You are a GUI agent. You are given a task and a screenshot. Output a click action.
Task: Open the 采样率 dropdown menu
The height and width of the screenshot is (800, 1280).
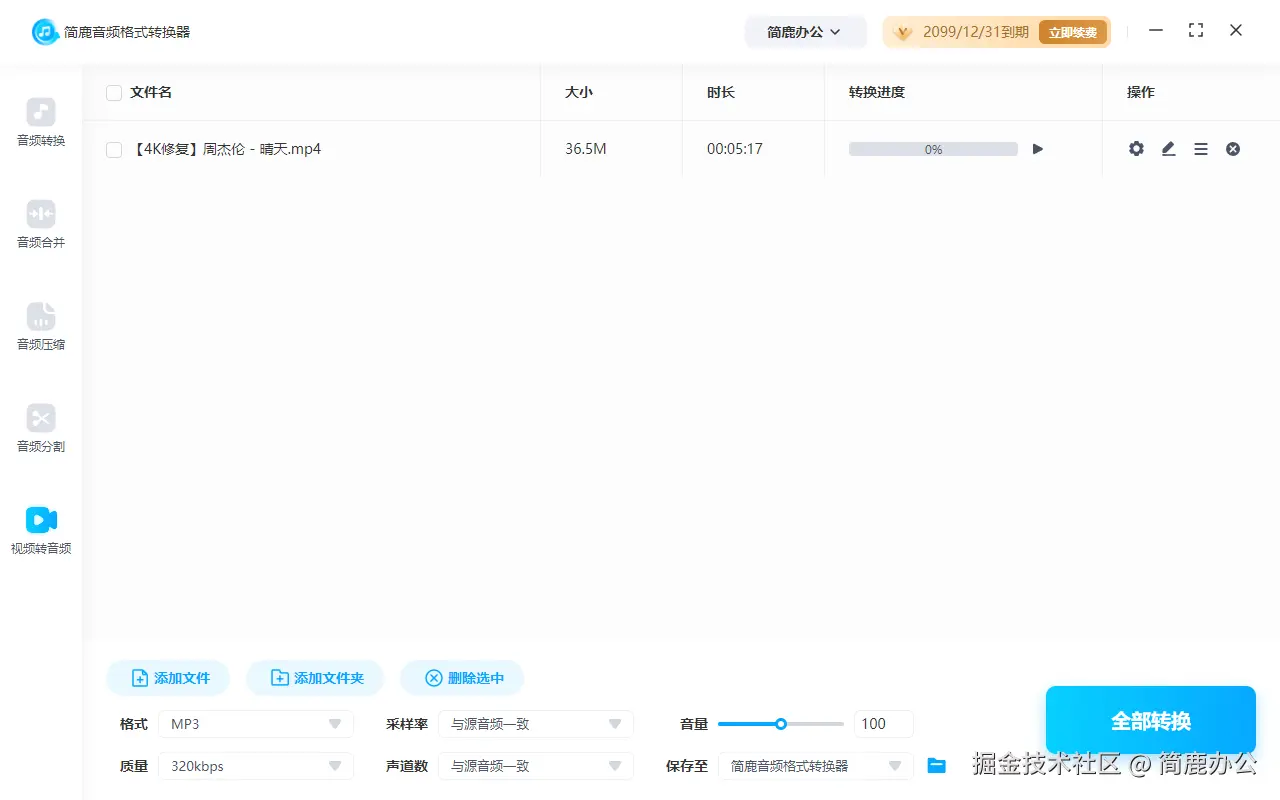pos(536,723)
